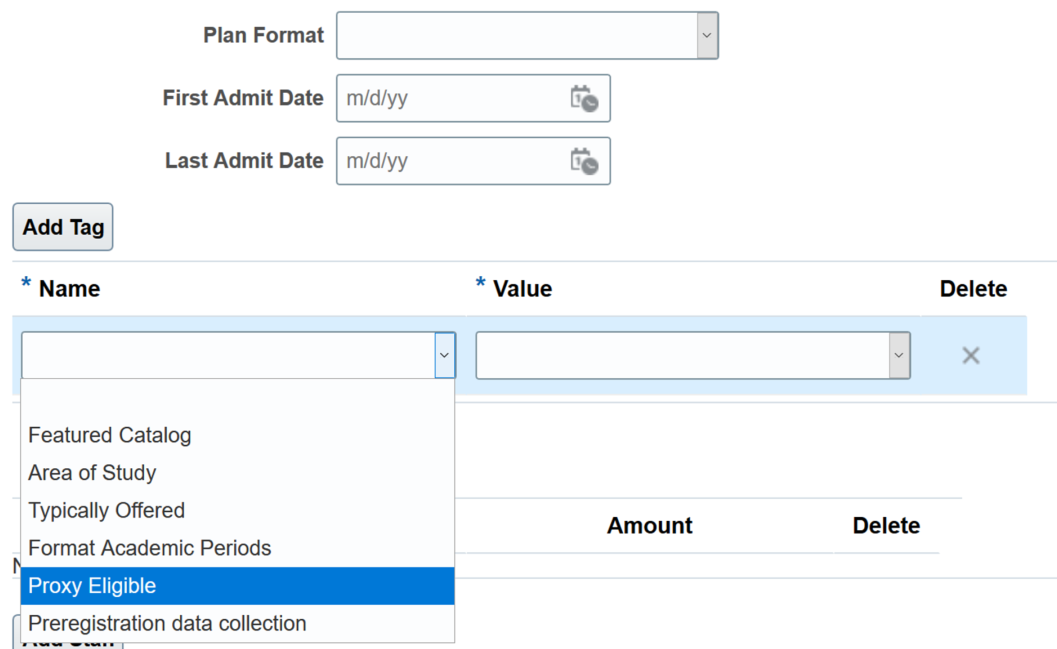Click the Add Tag button
This screenshot has width=1057, height=649.
coord(63,227)
